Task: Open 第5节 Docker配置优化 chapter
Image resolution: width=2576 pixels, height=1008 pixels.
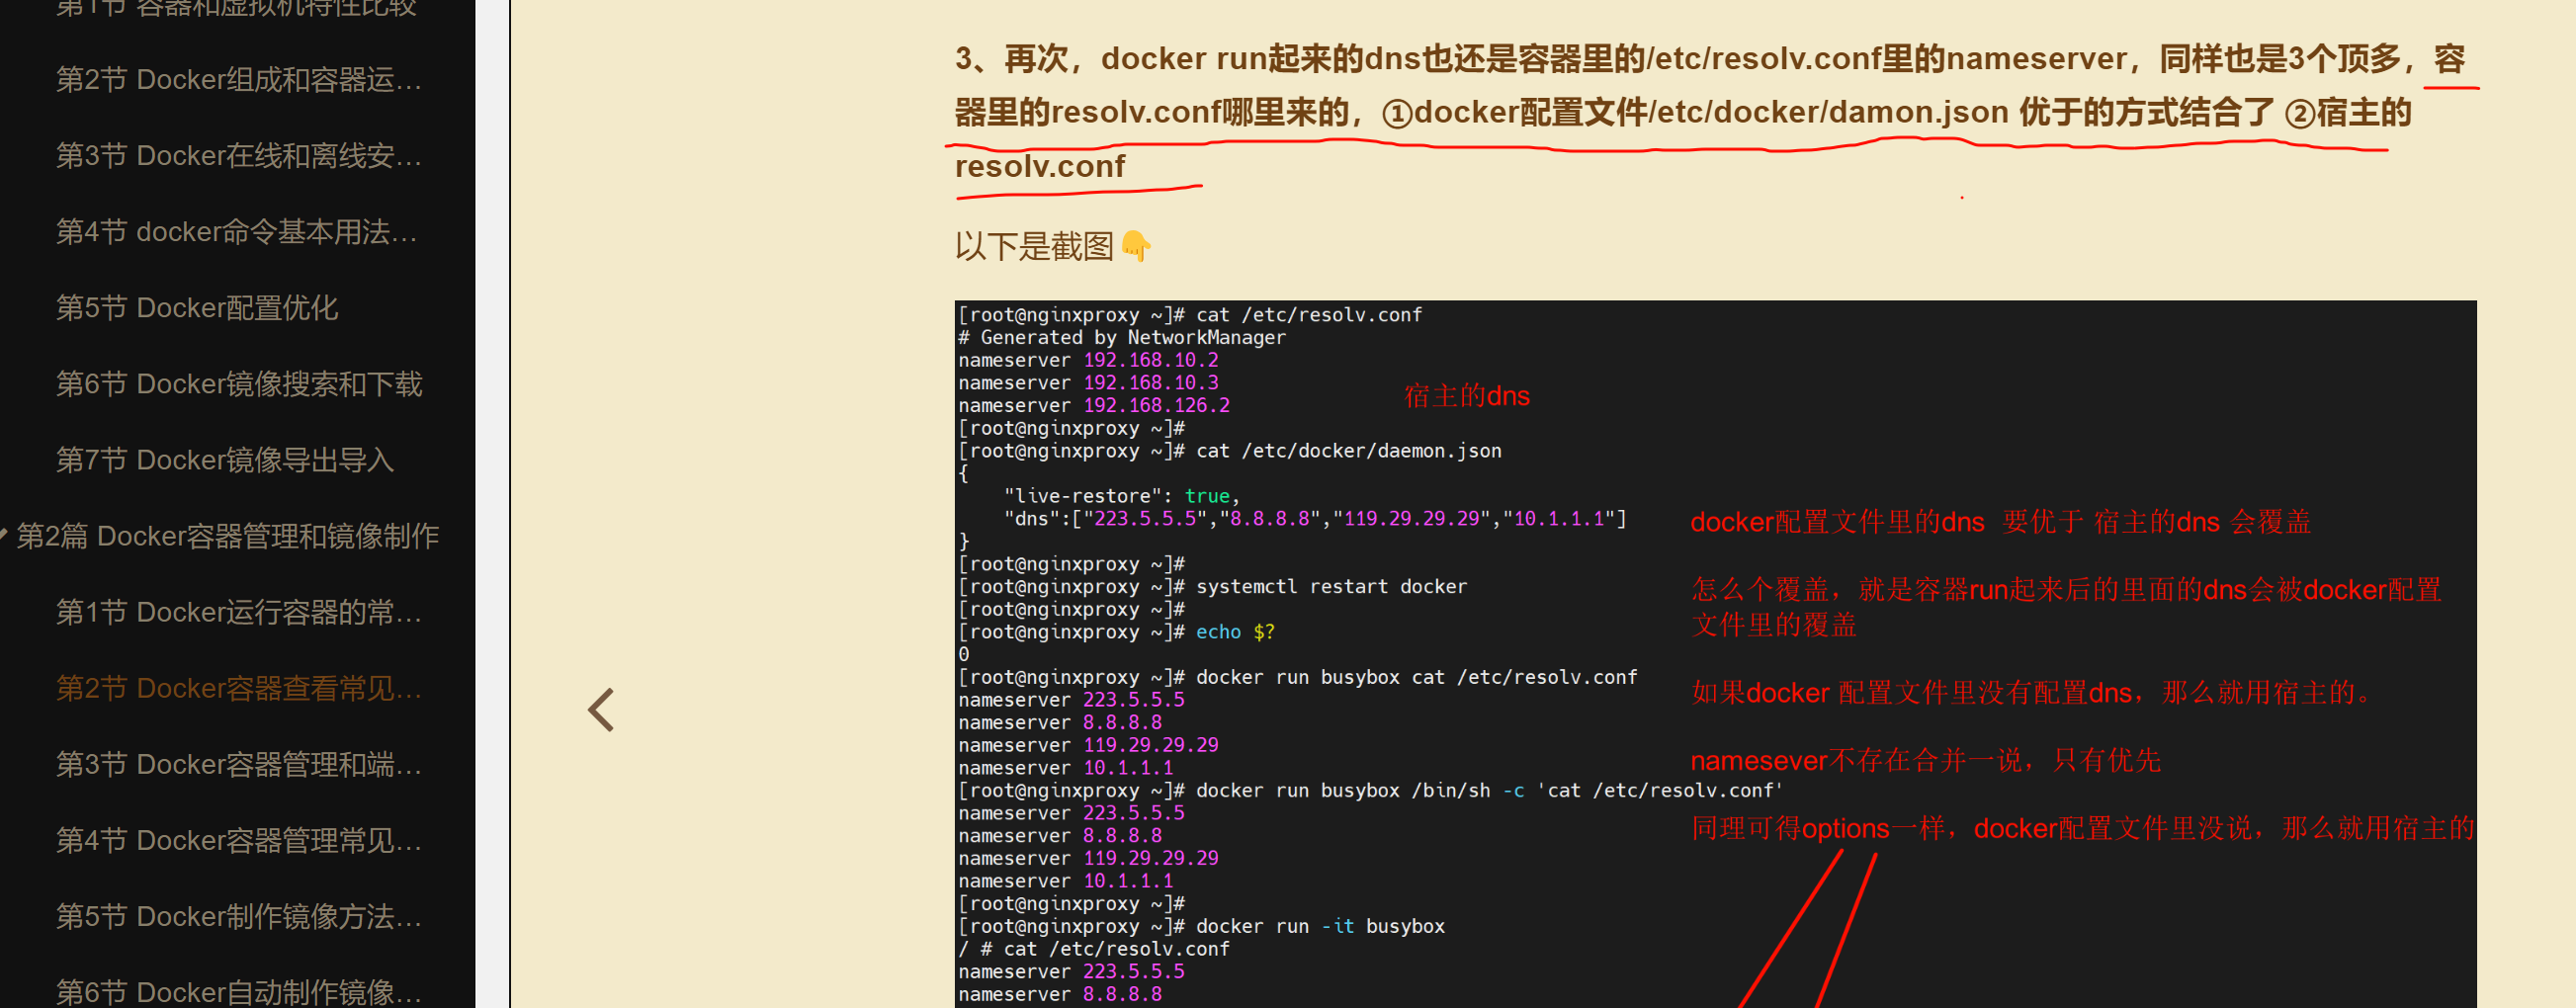Action: [196, 307]
